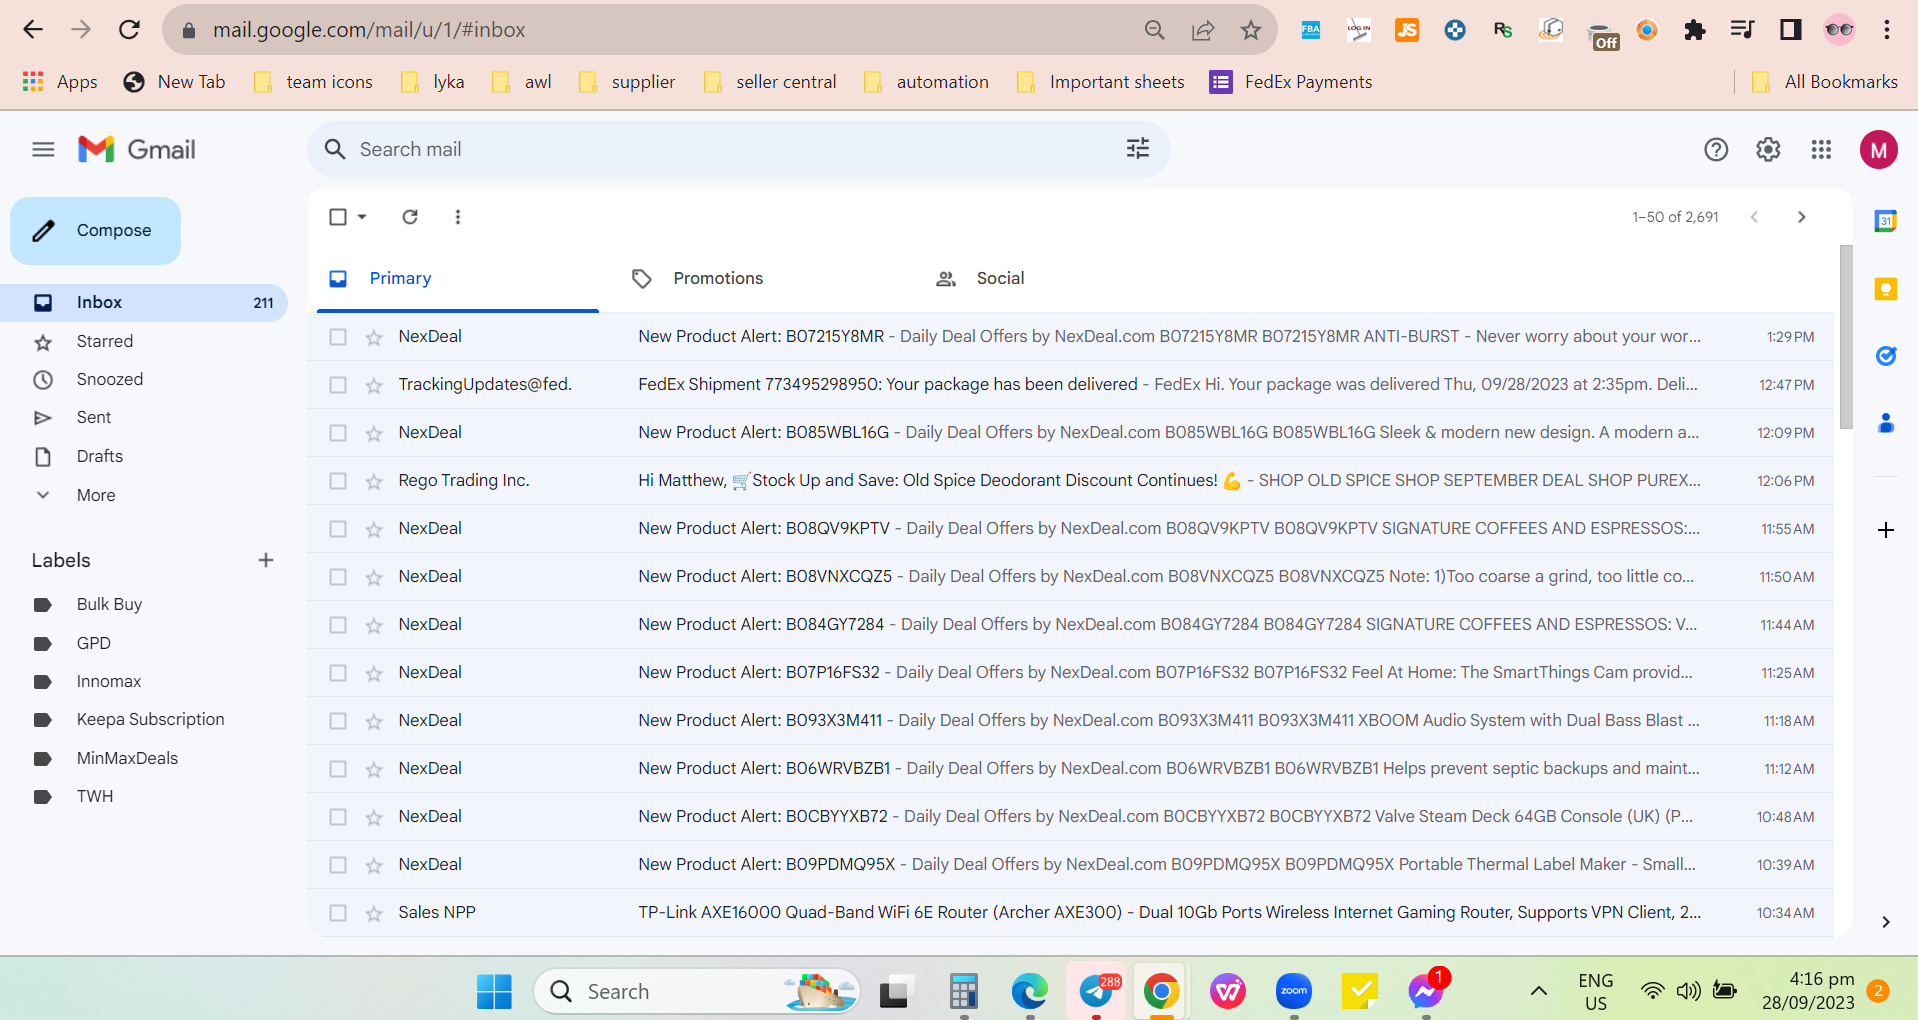
Task: Tick the select-all mail checkbox
Action: (338, 217)
